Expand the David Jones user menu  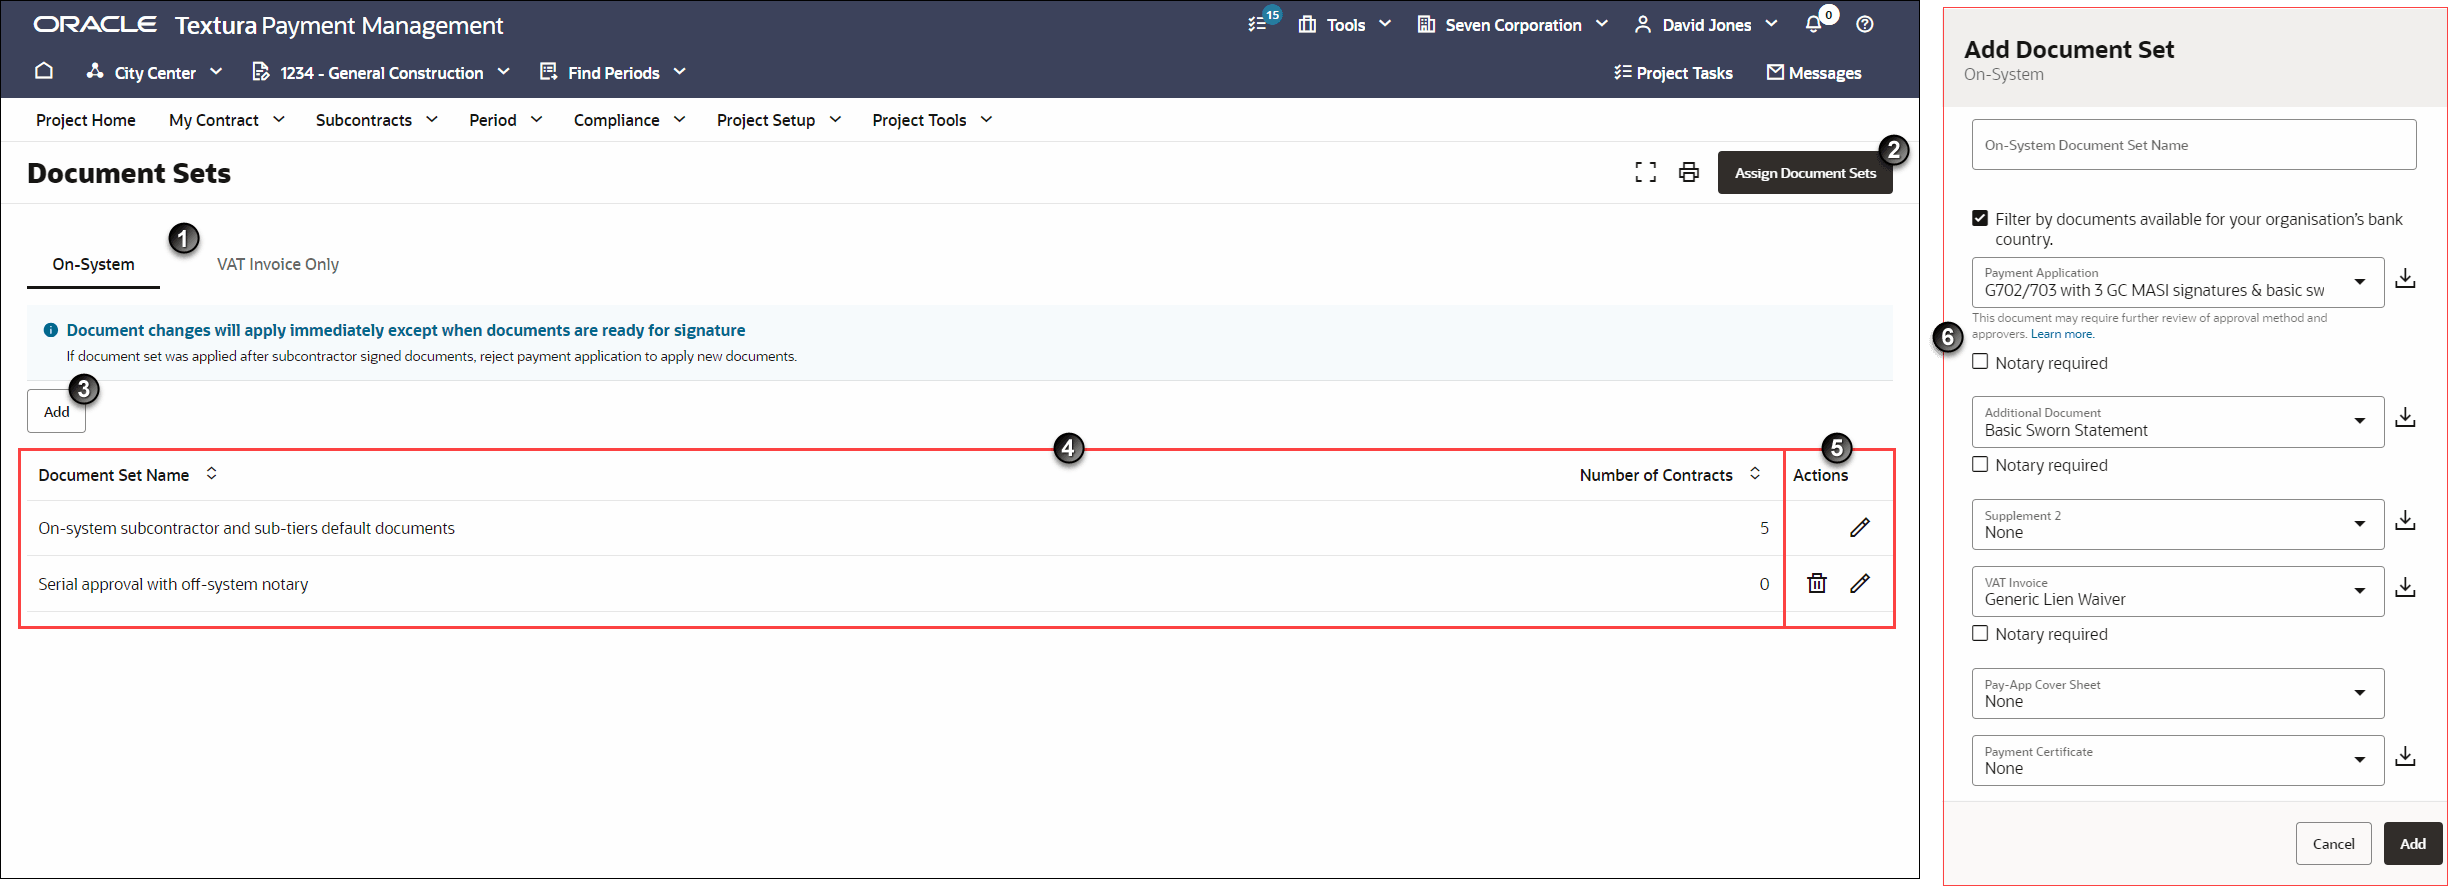1705,25
